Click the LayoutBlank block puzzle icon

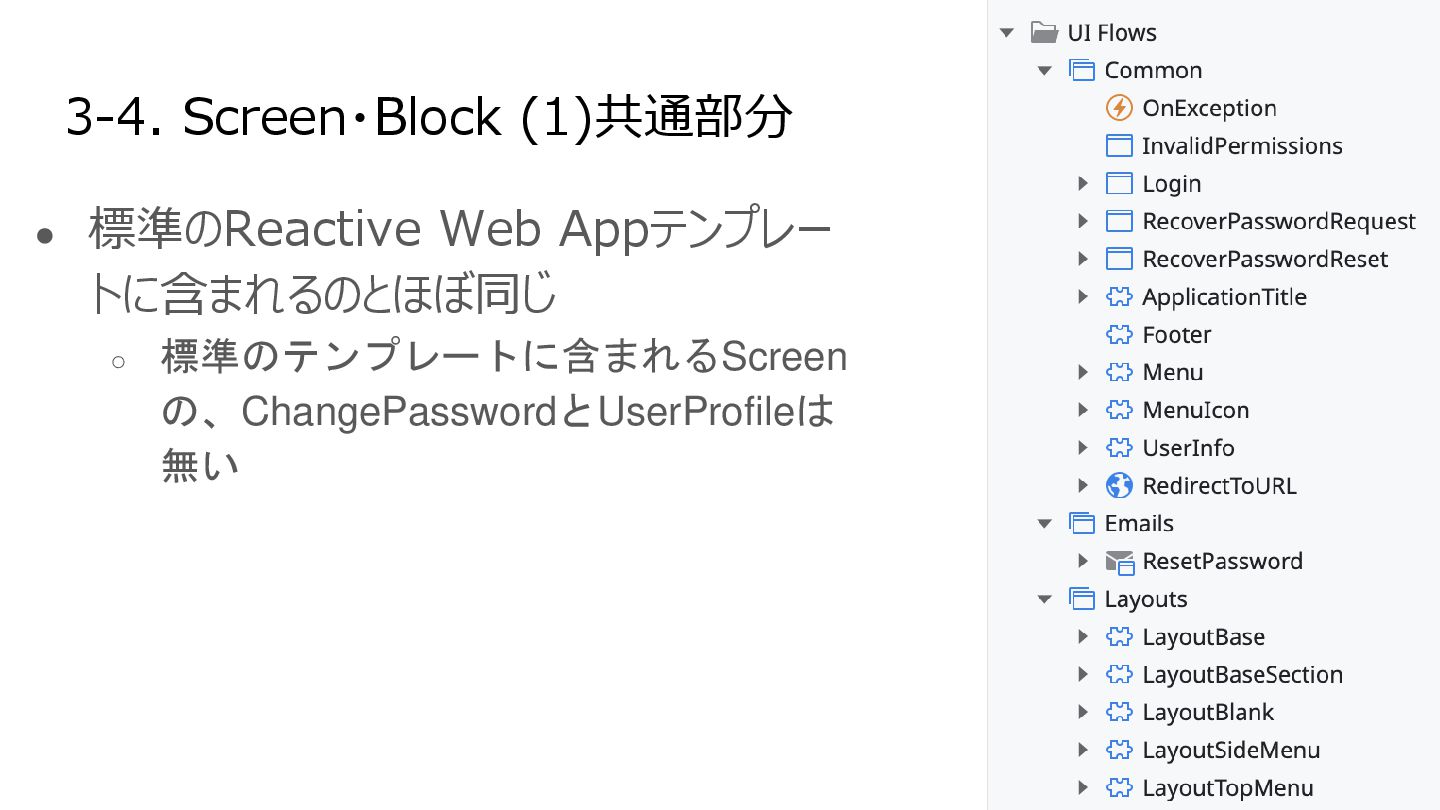[1119, 713]
